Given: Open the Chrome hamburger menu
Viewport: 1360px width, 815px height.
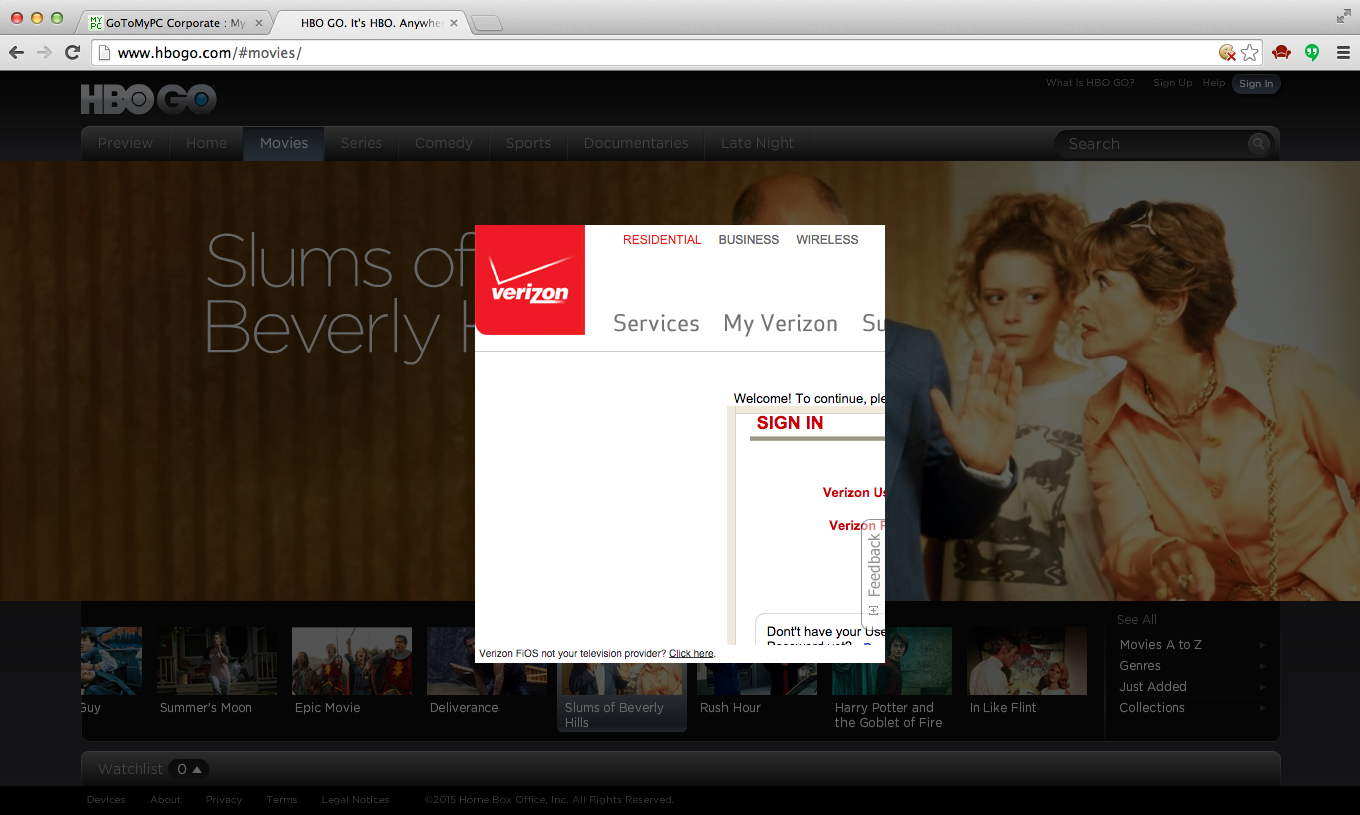Looking at the screenshot, I should 1343,53.
